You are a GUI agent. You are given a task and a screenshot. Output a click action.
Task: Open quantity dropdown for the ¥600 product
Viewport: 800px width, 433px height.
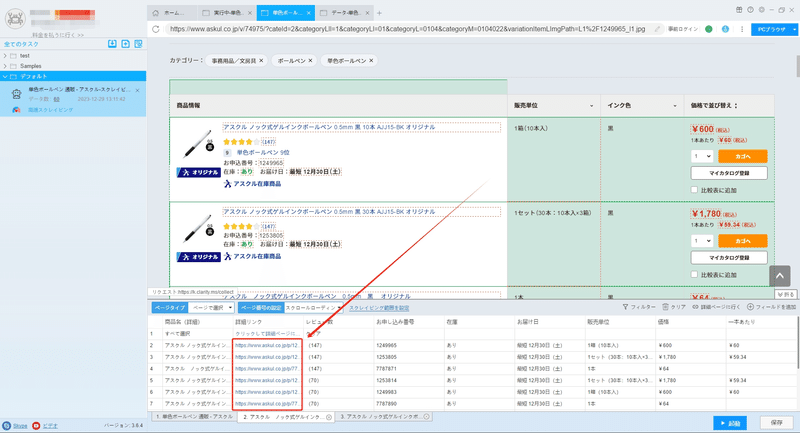[x=702, y=156]
